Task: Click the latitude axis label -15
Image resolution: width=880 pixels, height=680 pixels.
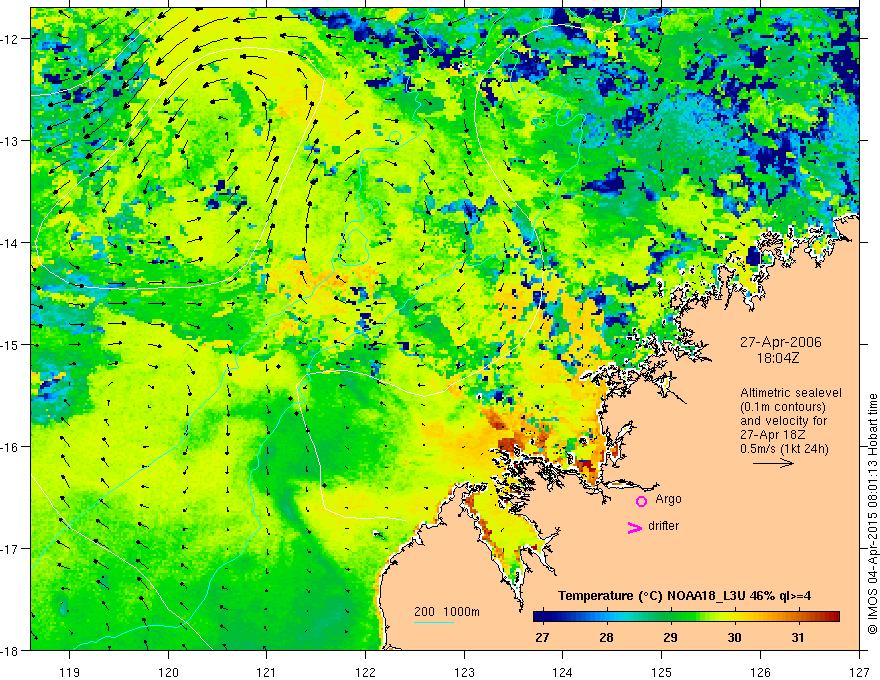Action: click(x=10, y=345)
